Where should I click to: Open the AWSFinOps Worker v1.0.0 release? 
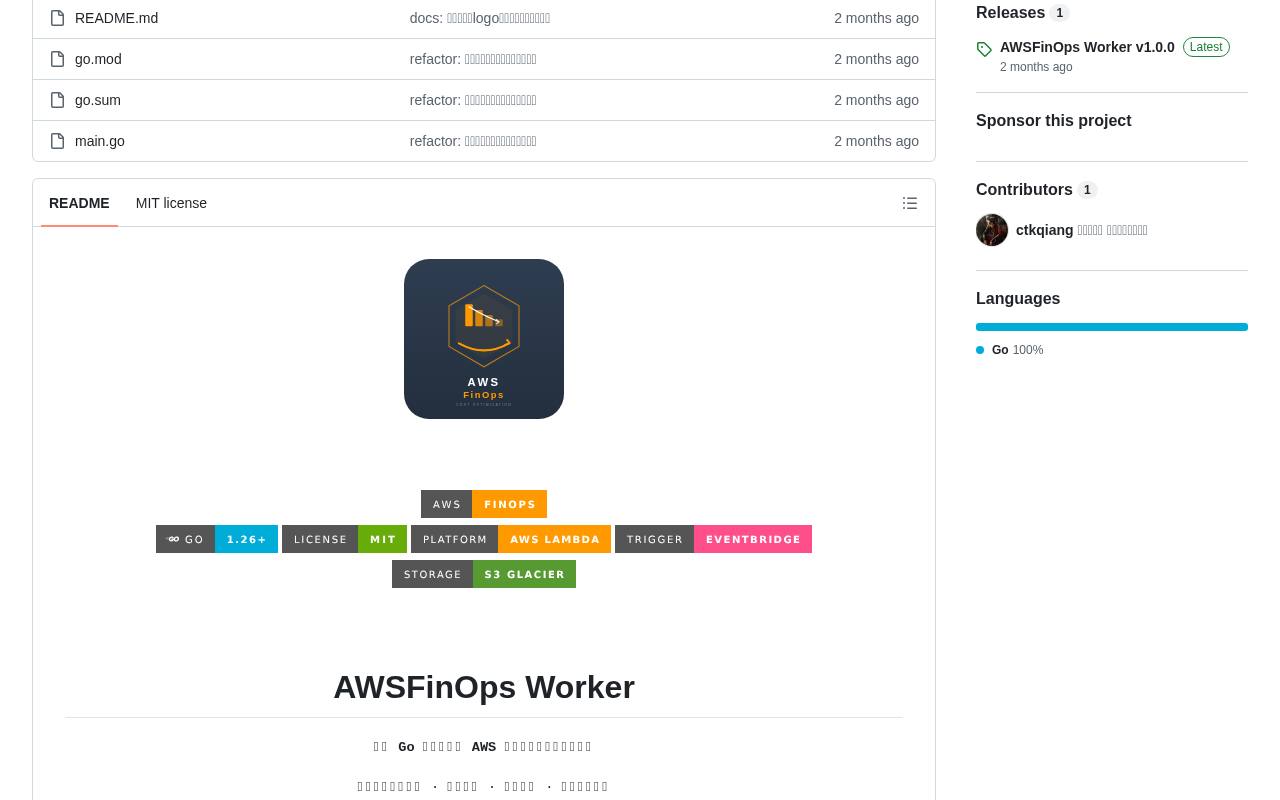point(1087,47)
